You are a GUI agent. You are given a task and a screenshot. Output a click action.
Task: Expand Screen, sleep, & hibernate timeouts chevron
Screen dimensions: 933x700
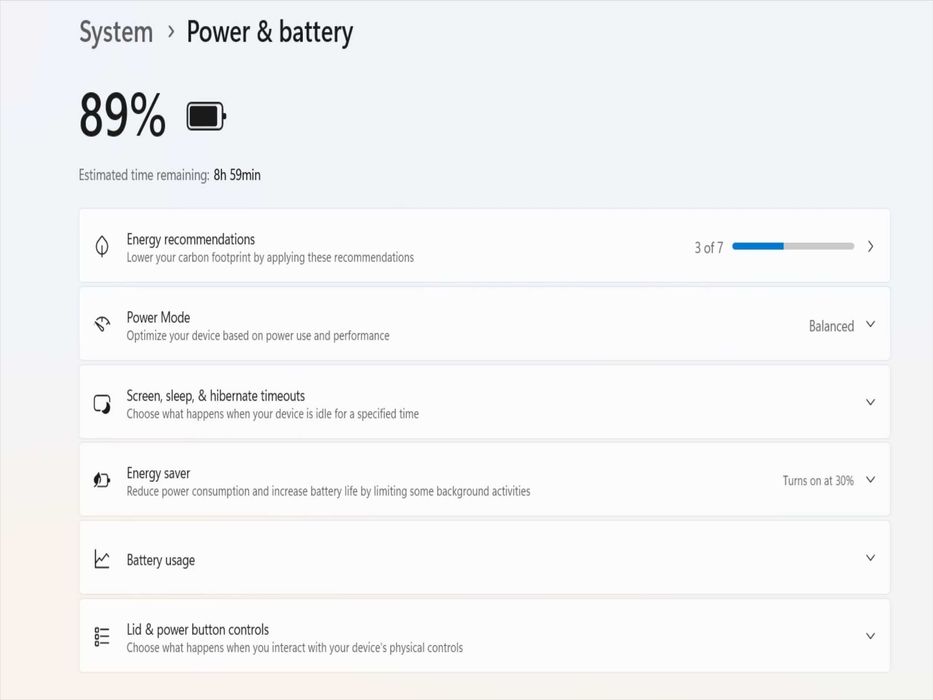[x=870, y=403]
